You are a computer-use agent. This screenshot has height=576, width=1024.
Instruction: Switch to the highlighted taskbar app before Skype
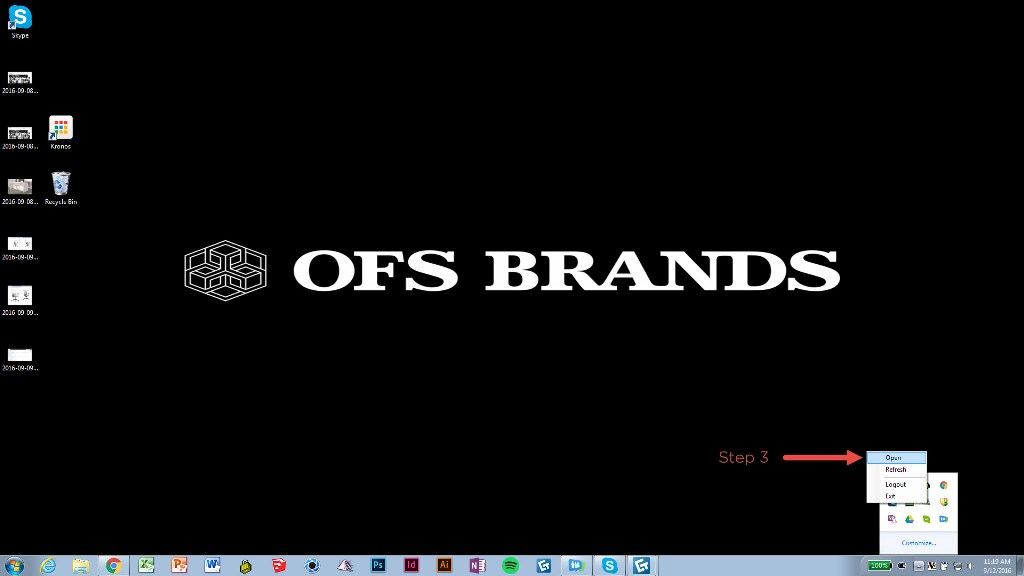pyautogui.click(x=577, y=566)
